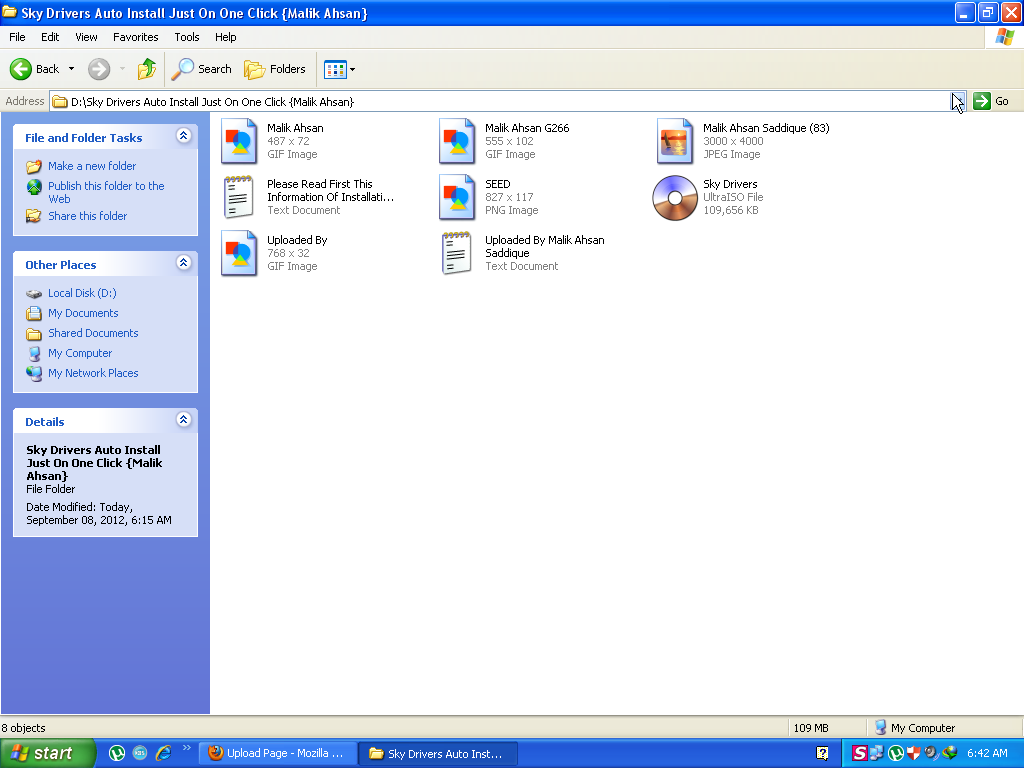The image size is (1024, 768).
Task: Click Sky Drivers Auto Inst taskbar button
Action: coord(439,754)
